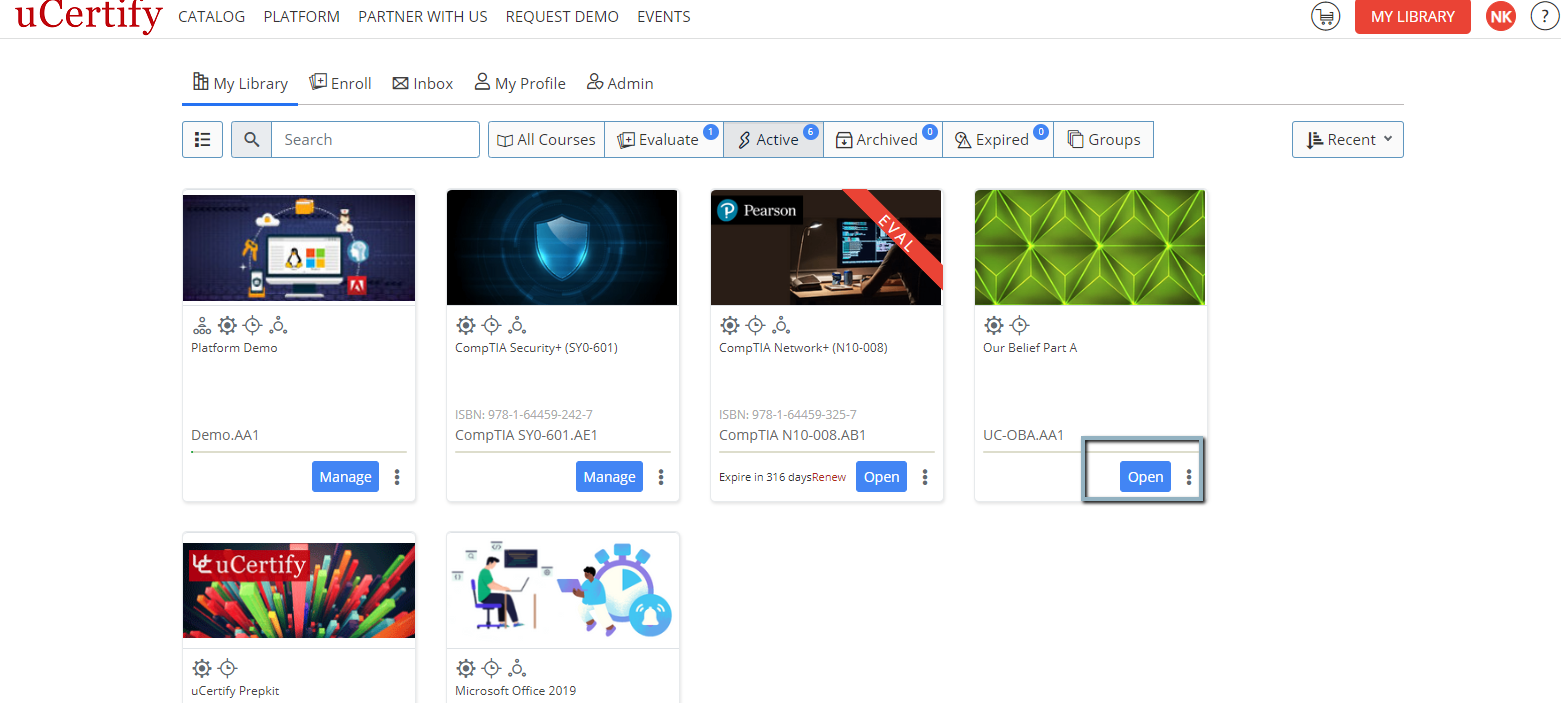Go home via uCertify logo

tap(88, 17)
